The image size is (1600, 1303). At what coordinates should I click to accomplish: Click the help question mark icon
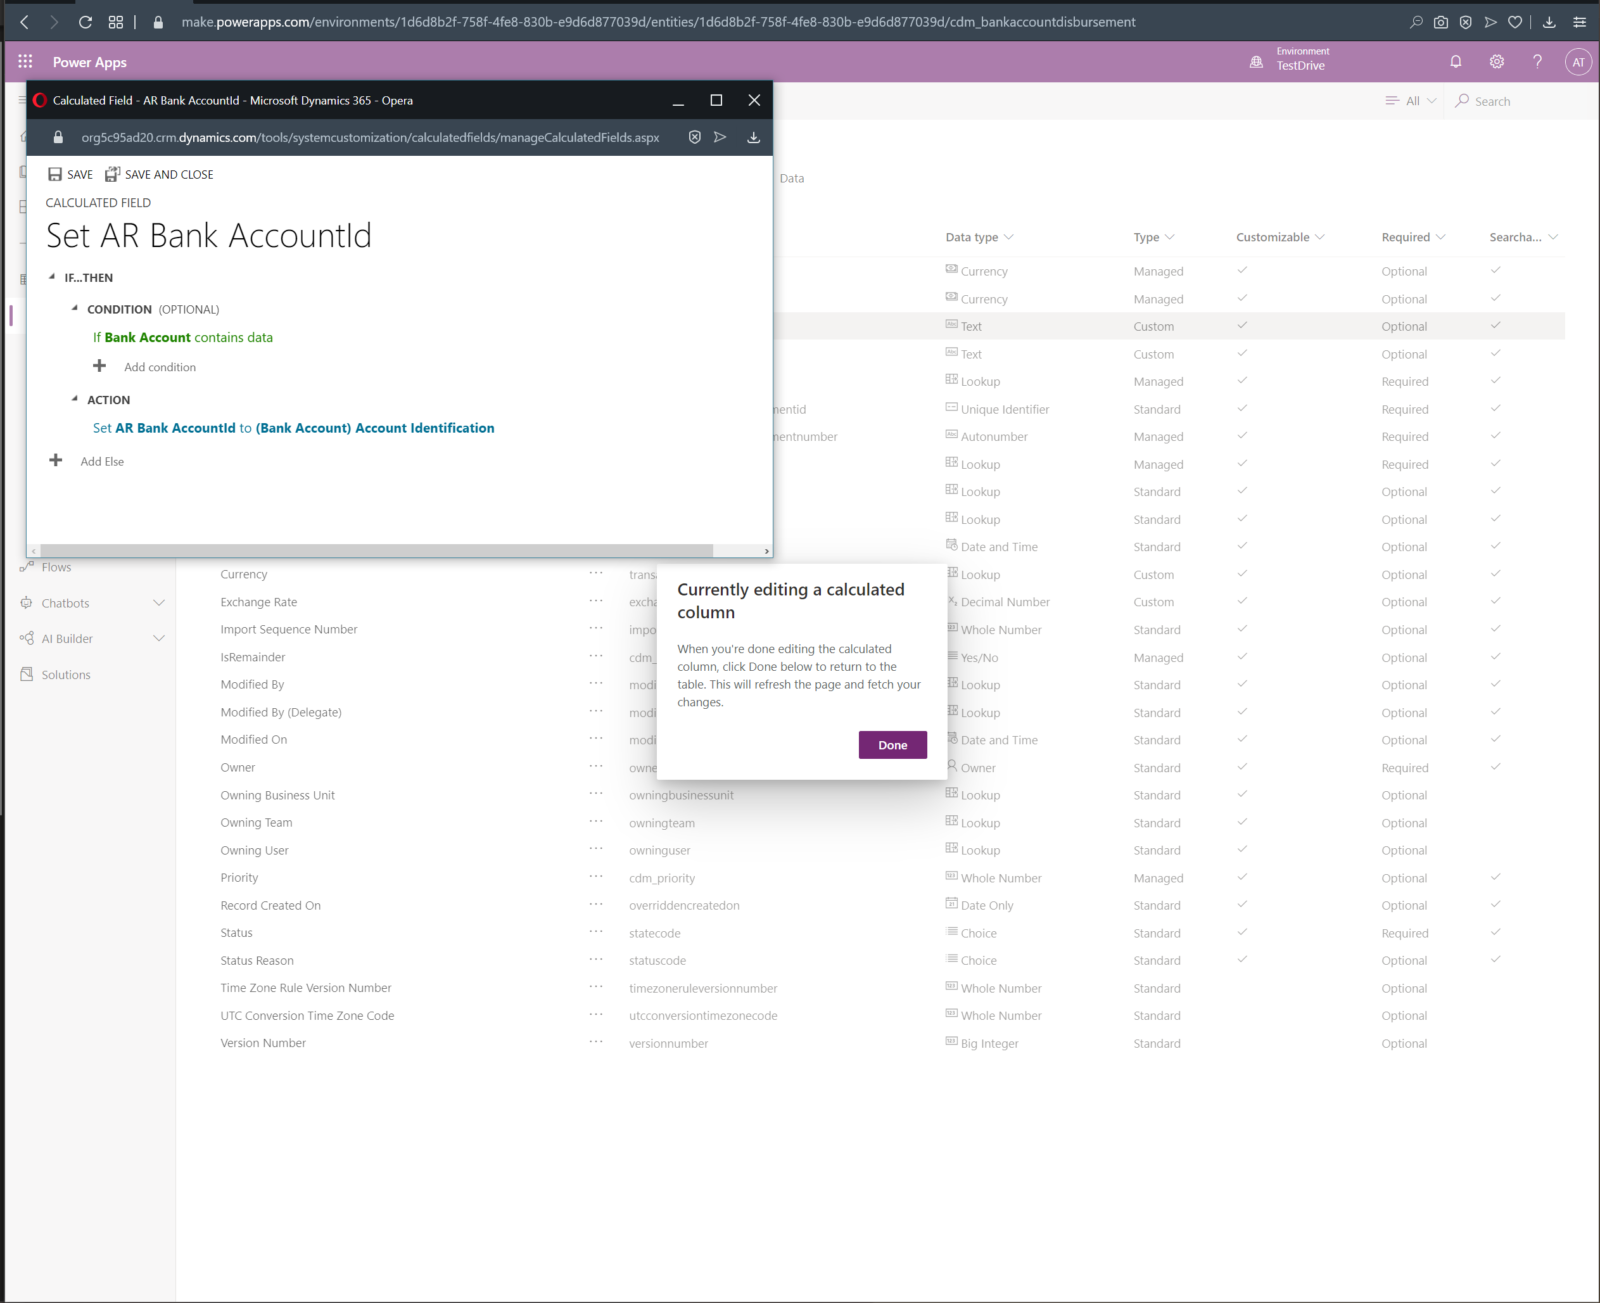1537,61
